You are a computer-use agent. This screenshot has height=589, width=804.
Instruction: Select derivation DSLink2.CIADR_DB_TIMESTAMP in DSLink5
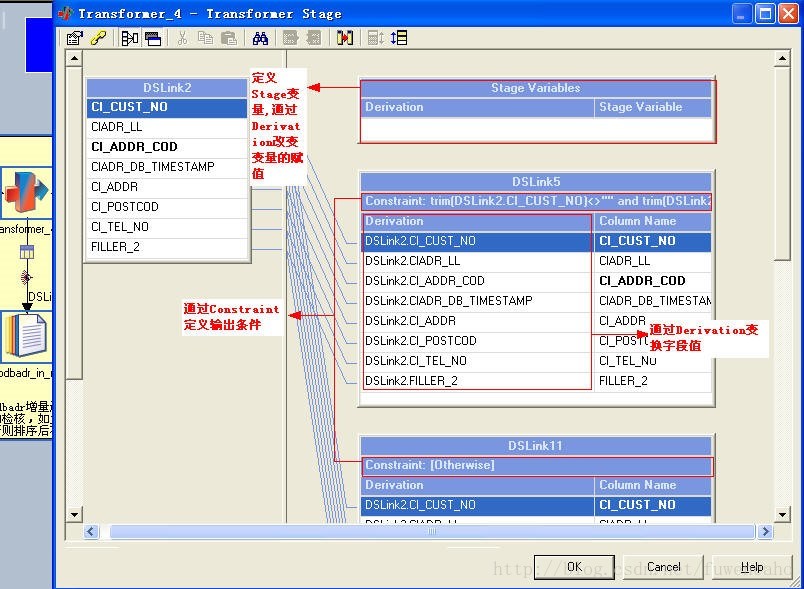click(x=477, y=301)
